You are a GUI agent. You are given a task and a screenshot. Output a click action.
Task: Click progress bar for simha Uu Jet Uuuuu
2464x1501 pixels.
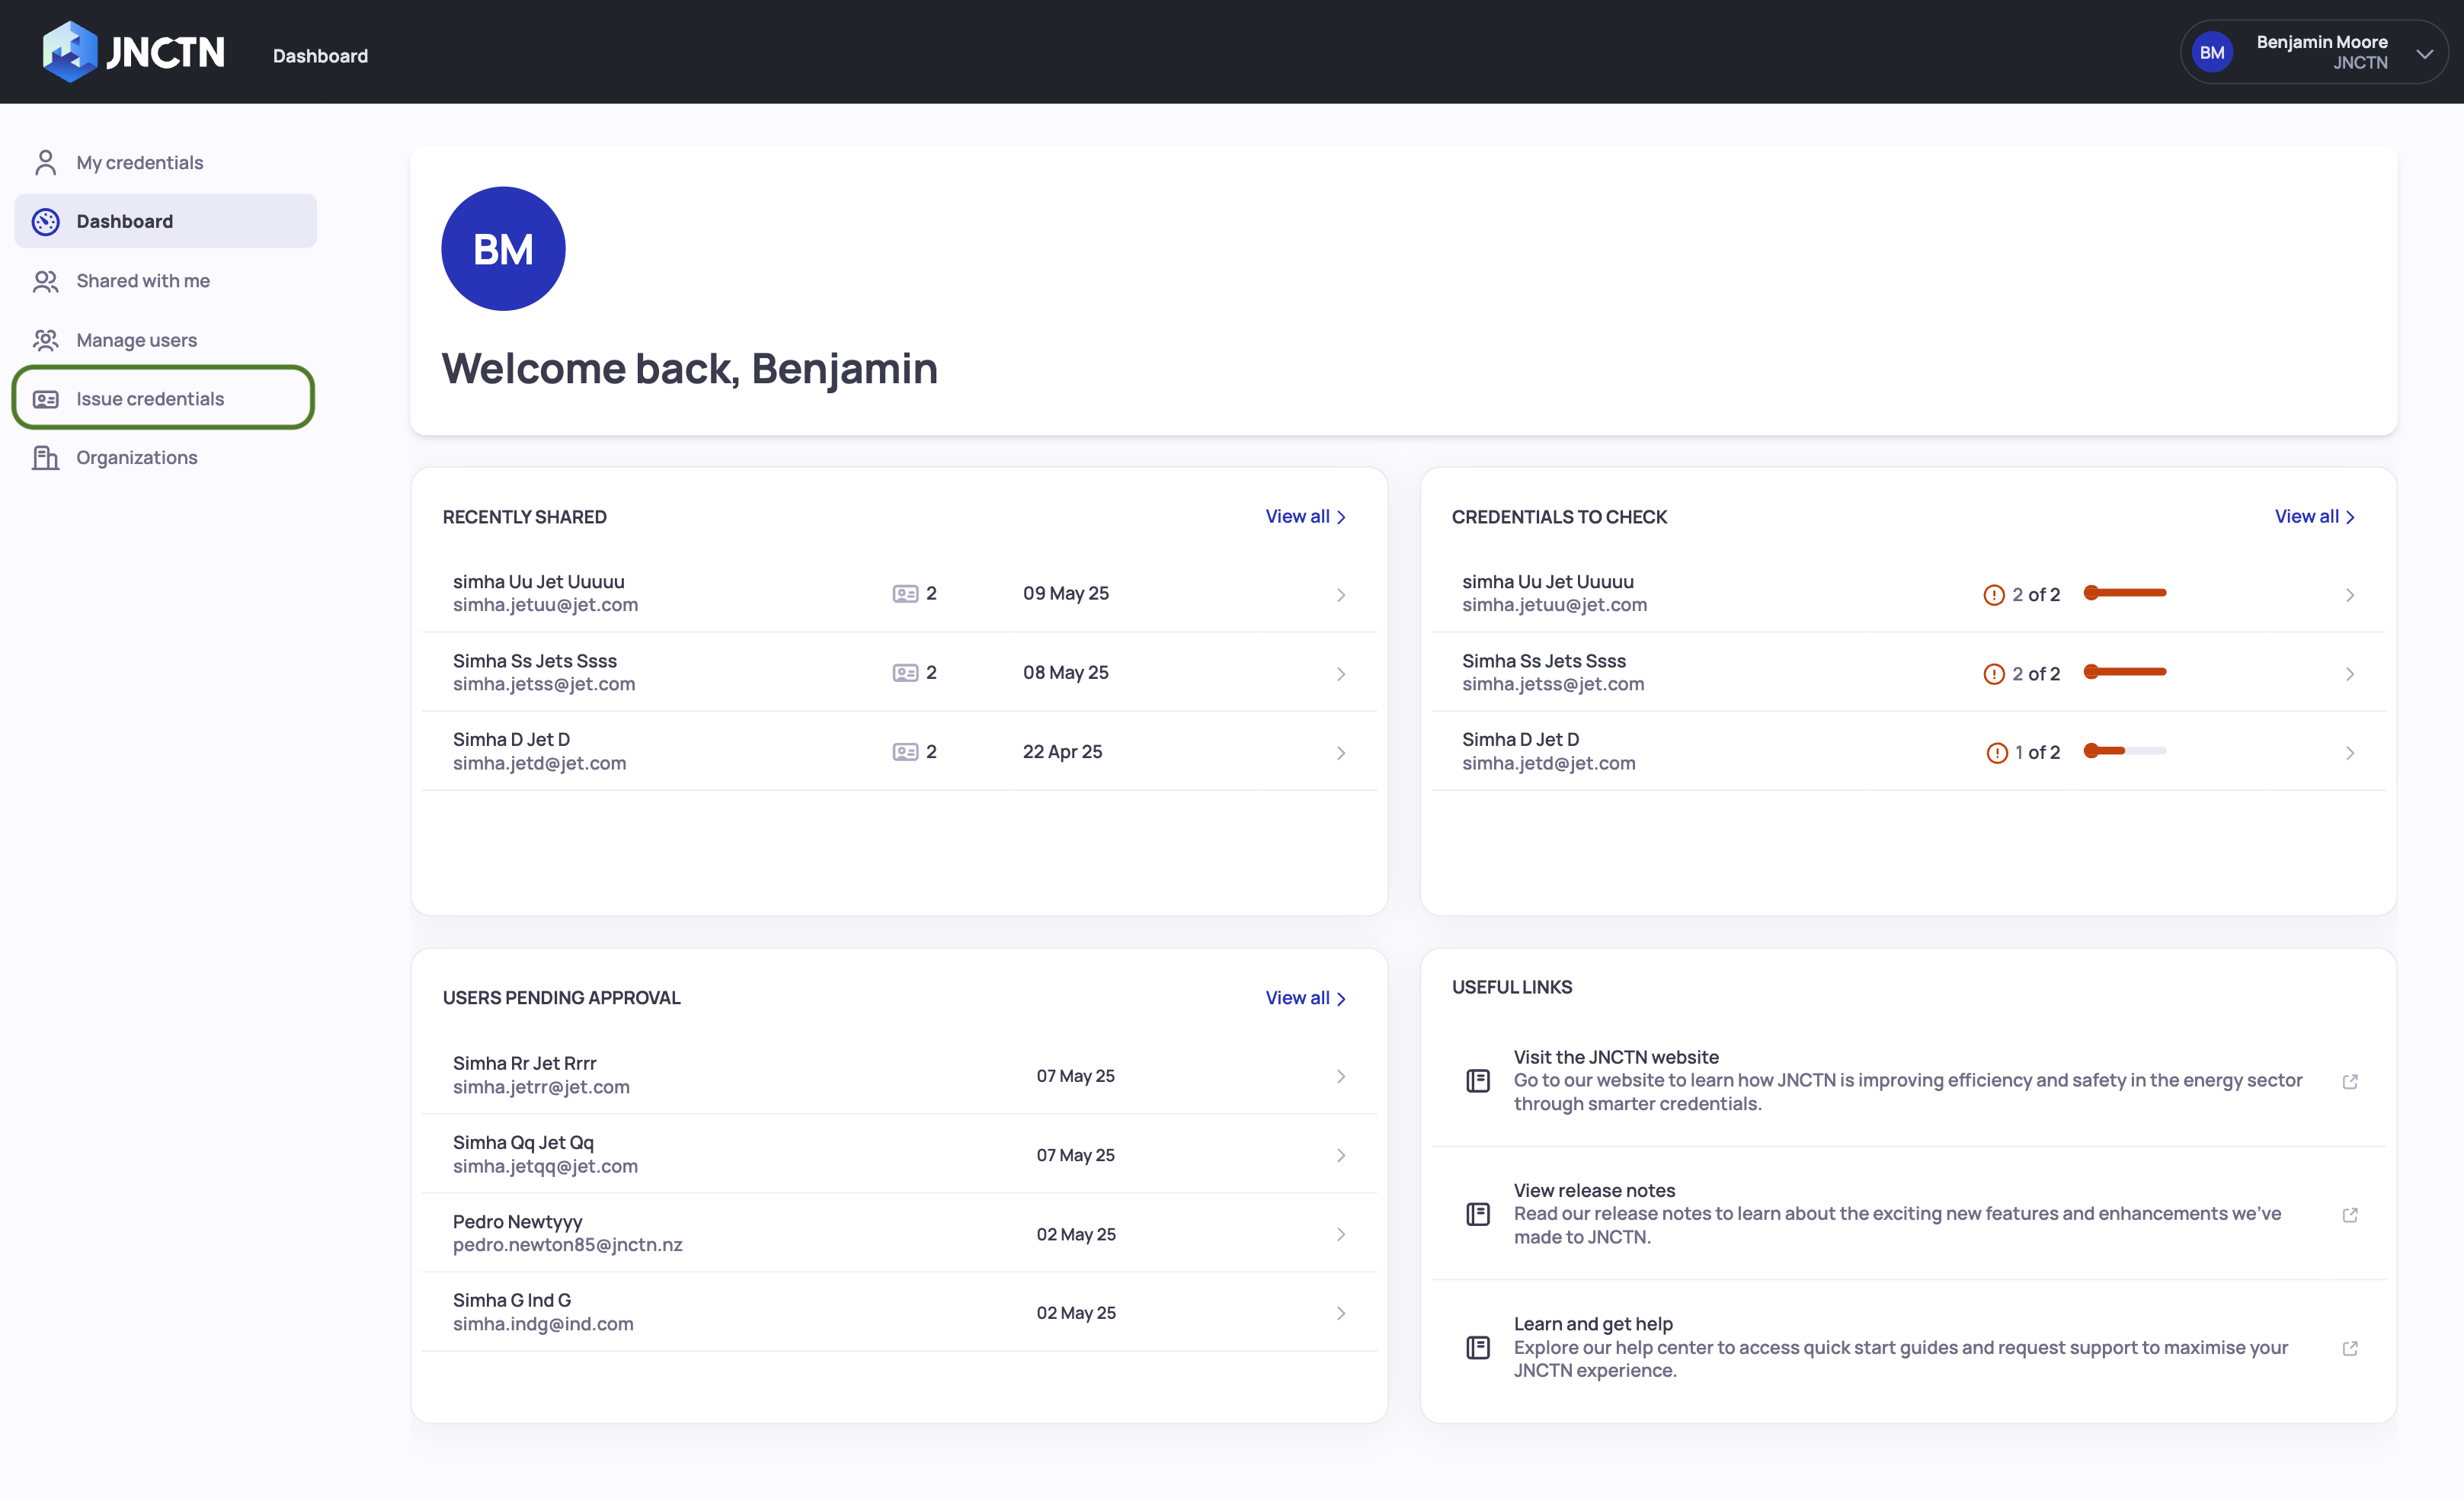click(2125, 593)
